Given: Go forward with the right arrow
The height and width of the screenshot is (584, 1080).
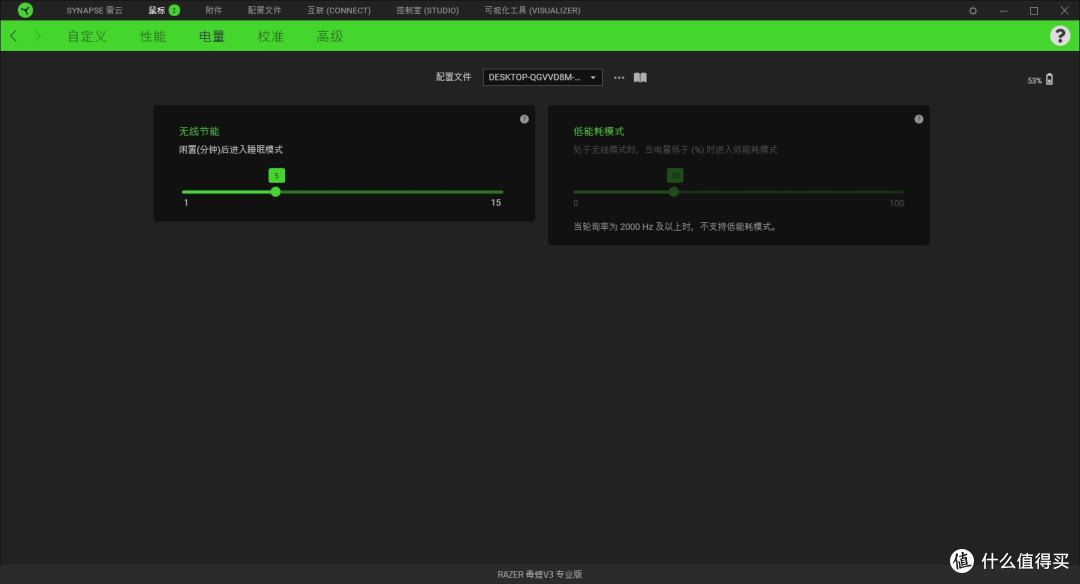Looking at the screenshot, I should (x=38, y=36).
